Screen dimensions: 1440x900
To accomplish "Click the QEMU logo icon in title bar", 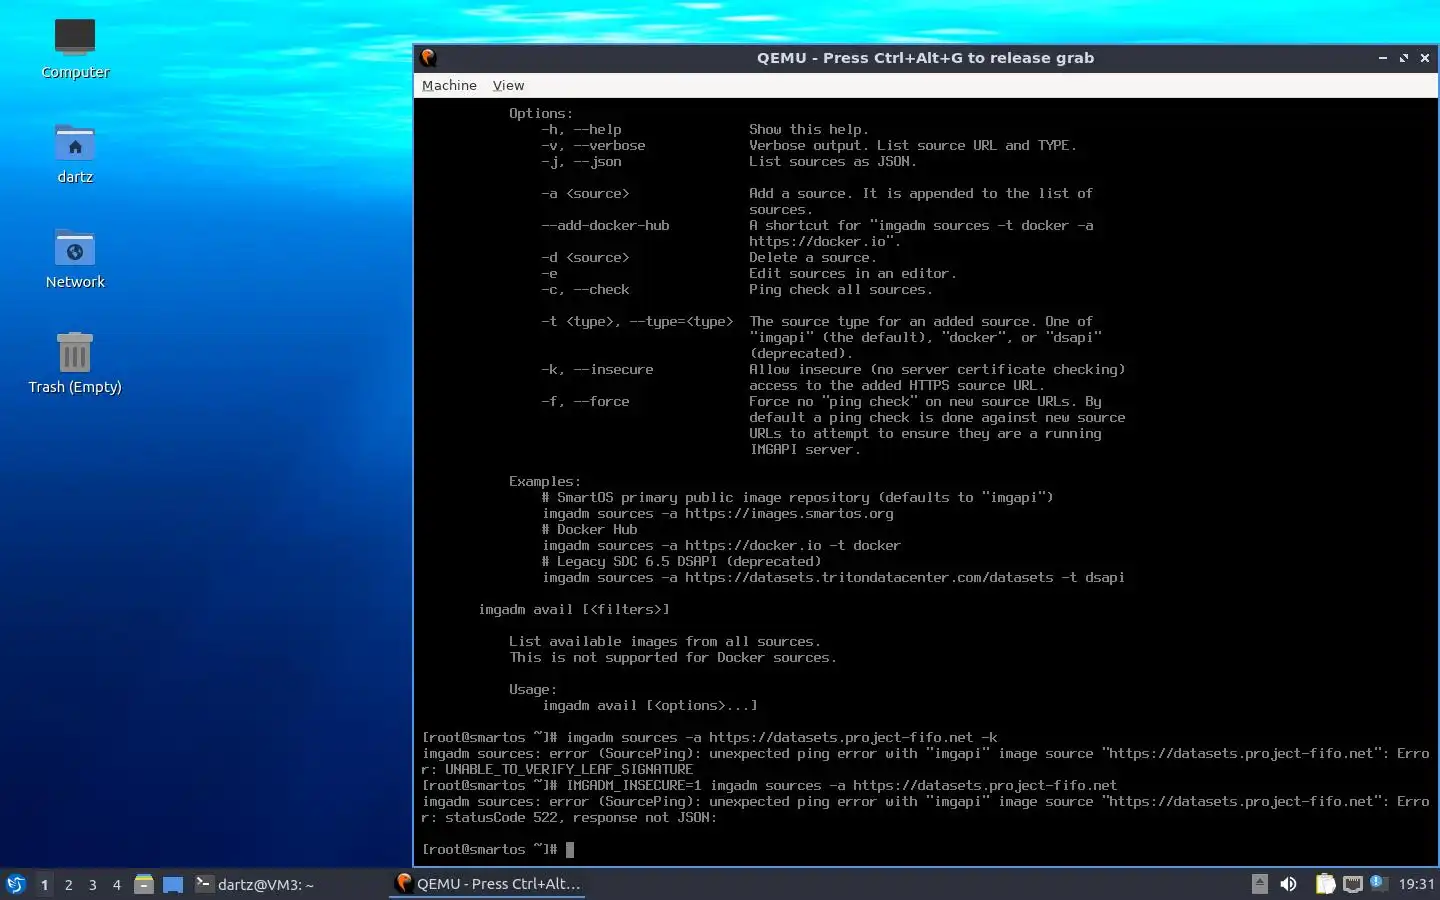I will point(429,58).
